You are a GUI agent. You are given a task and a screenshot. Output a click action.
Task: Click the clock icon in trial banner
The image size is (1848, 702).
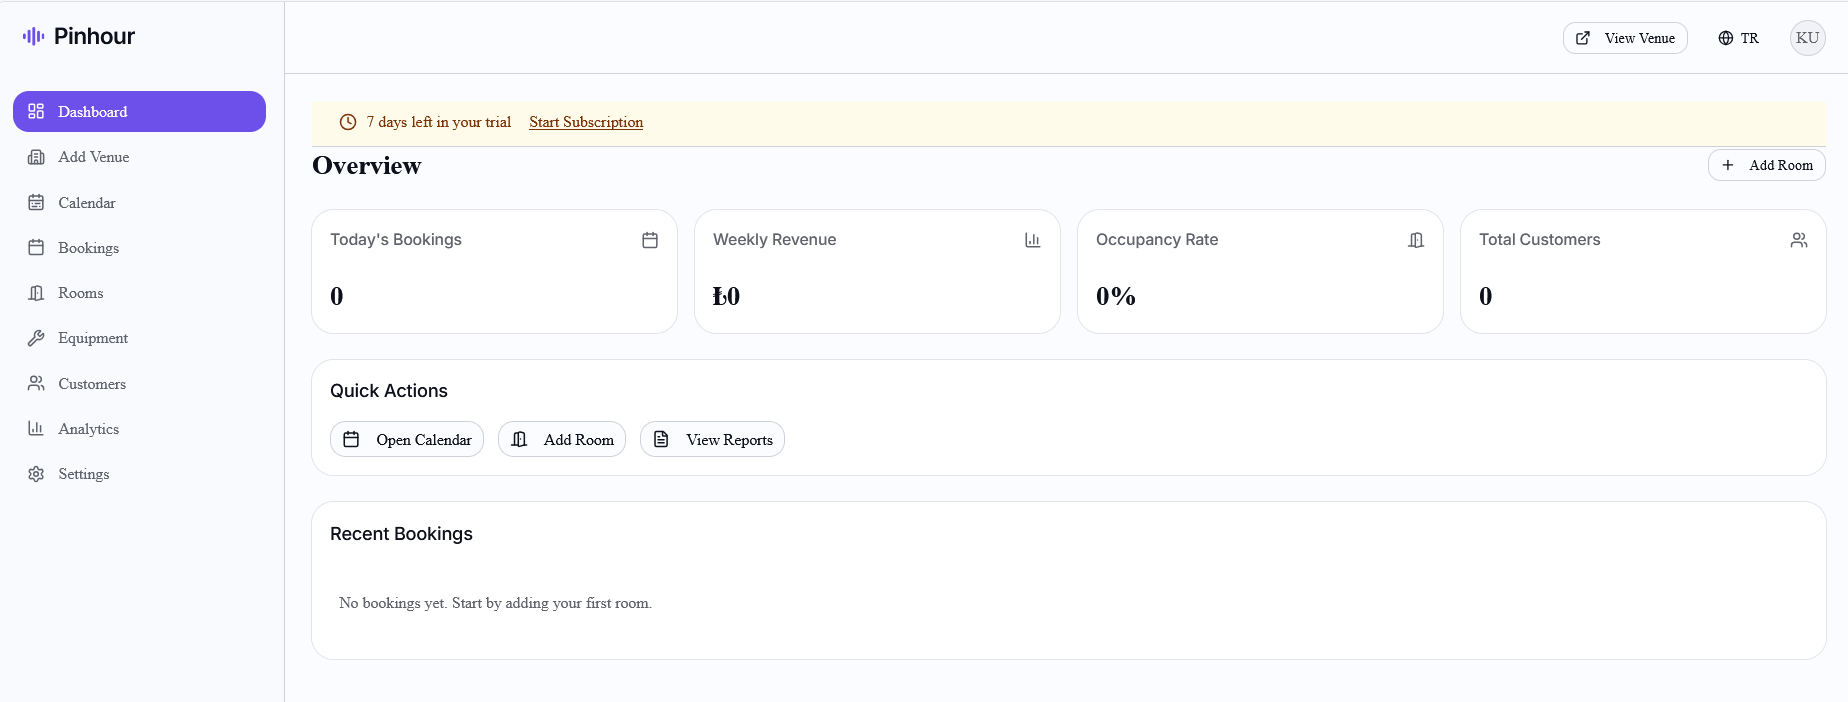[x=348, y=122]
